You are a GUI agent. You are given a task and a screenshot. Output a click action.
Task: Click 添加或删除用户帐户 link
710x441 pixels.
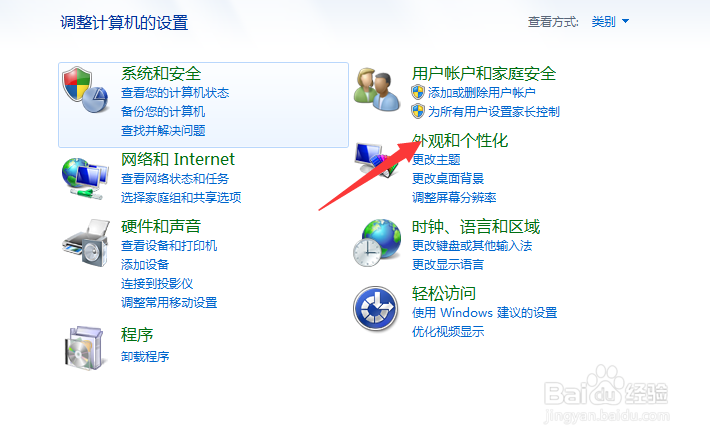click(481, 93)
